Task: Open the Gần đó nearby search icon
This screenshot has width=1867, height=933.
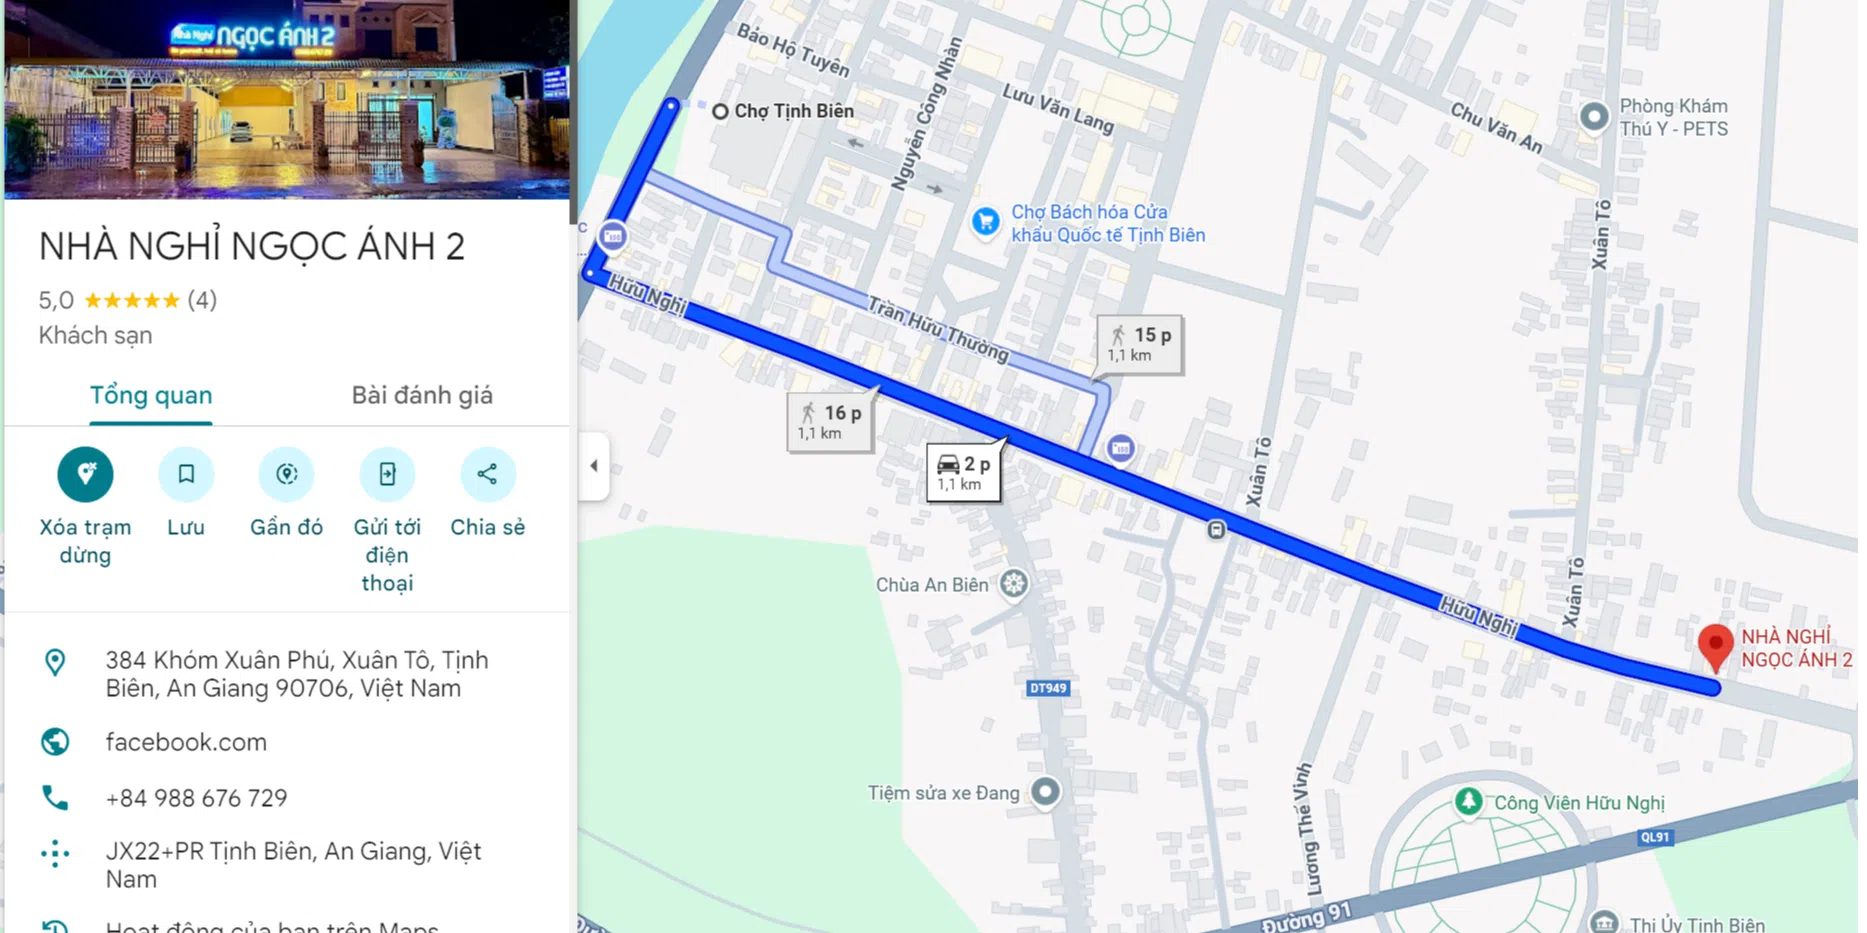Action: pos(287,474)
